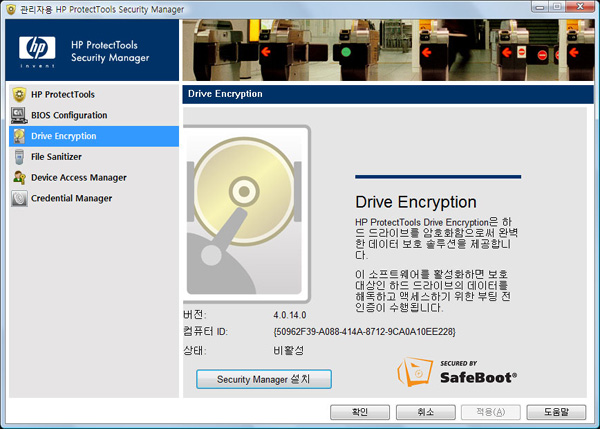Image resolution: width=600 pixels, height=429 pixels.
Task: Open Device Access Manager section
Action: click(94, 178)
